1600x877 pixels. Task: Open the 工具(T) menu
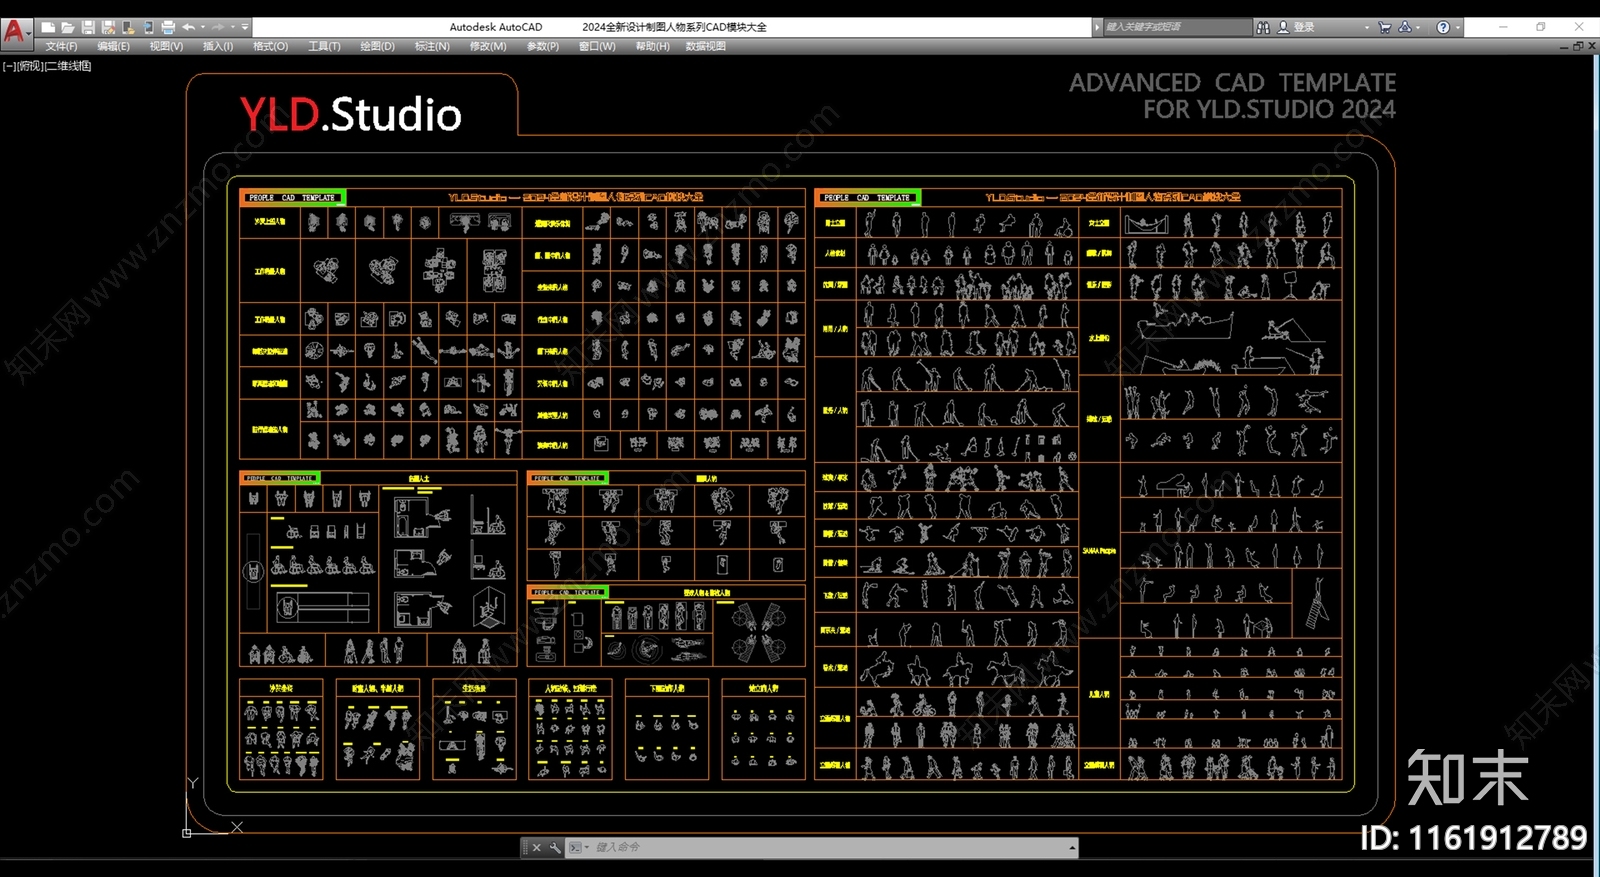point(324,46)
